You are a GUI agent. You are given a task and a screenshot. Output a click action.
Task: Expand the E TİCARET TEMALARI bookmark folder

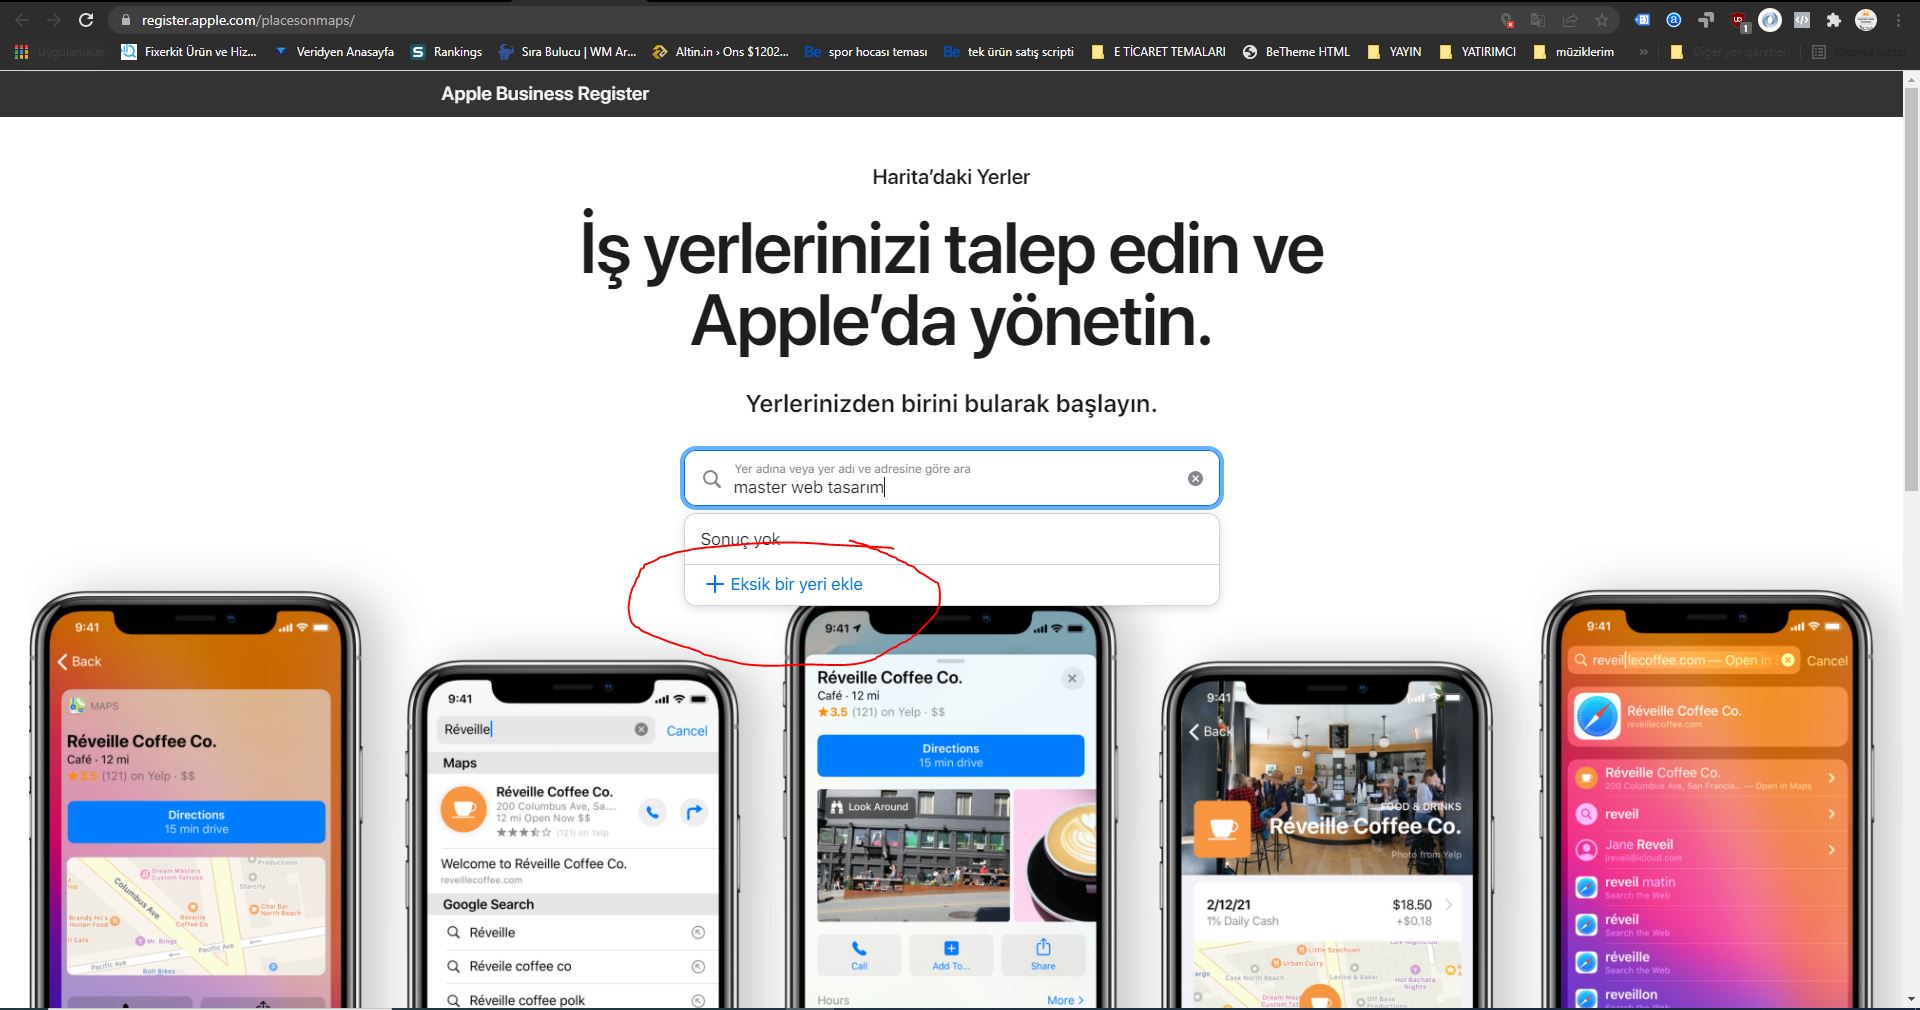(1158, 52)
